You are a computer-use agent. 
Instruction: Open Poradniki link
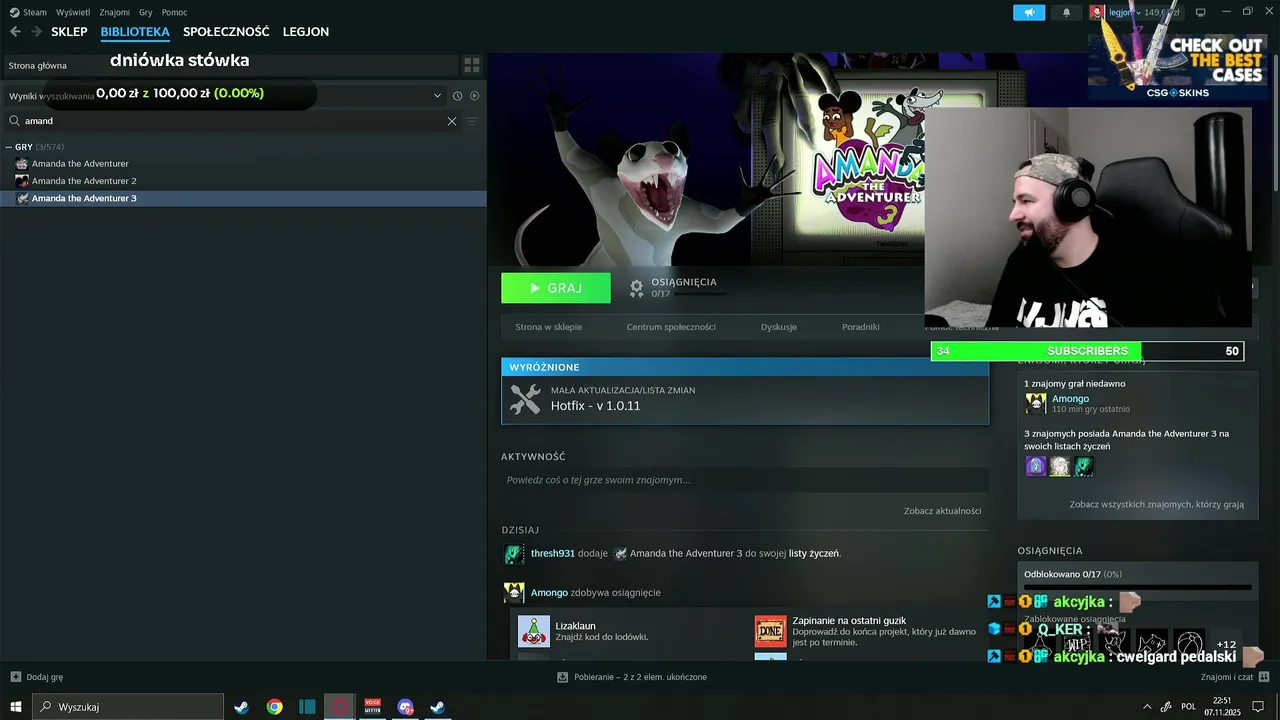click(861, 327)
